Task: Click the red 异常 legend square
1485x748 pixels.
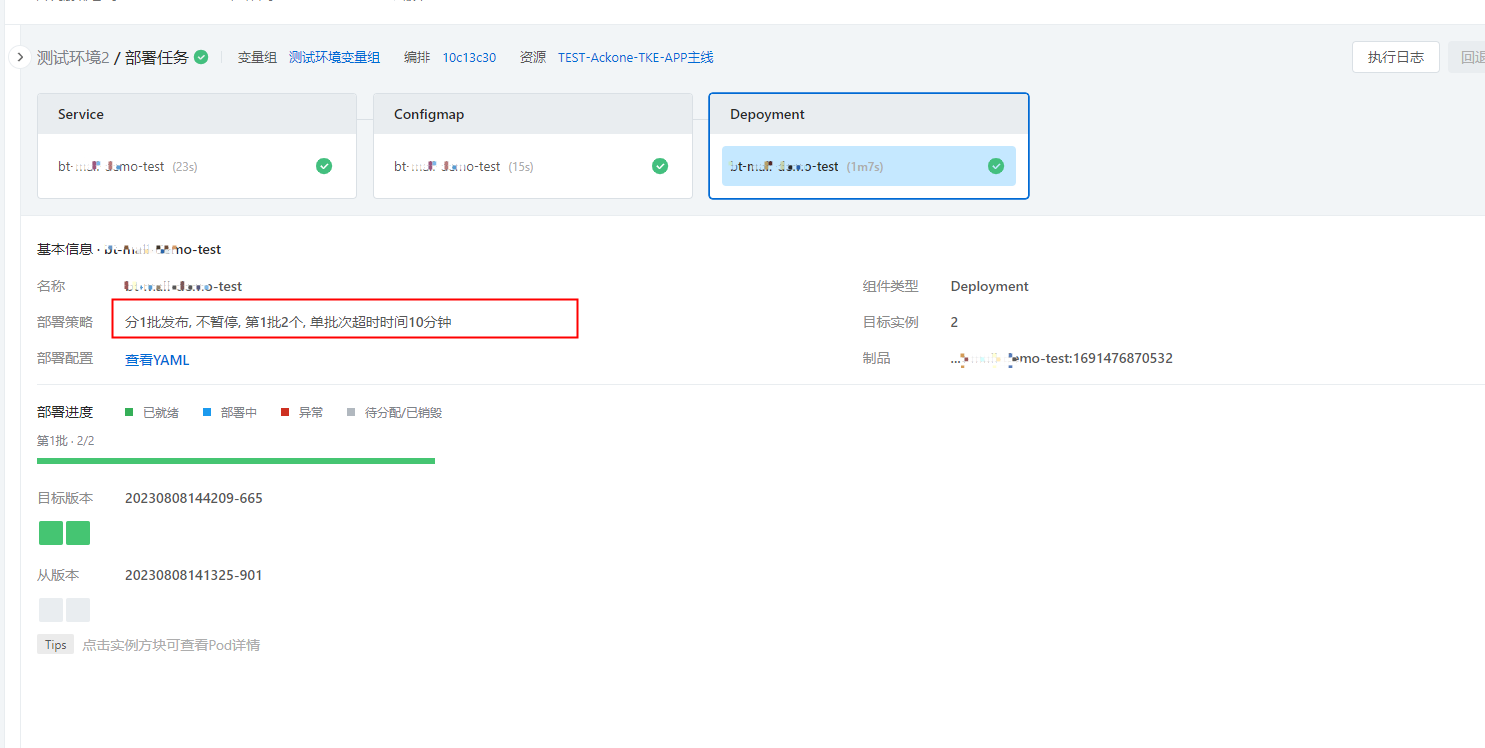Action: point(285,412)
